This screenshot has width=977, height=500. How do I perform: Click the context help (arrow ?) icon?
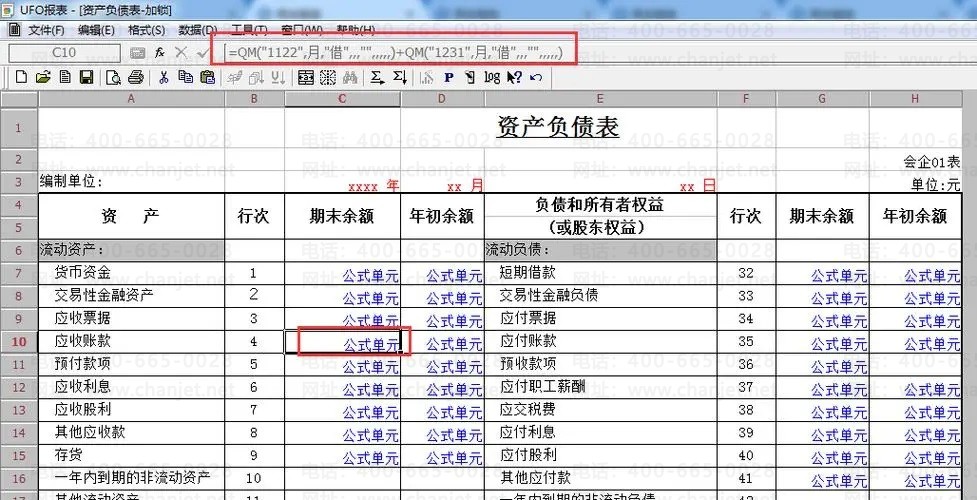pos(514,77)
